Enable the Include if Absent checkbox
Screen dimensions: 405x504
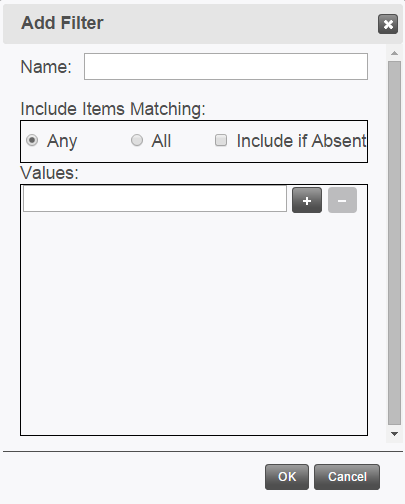(221, 140)
